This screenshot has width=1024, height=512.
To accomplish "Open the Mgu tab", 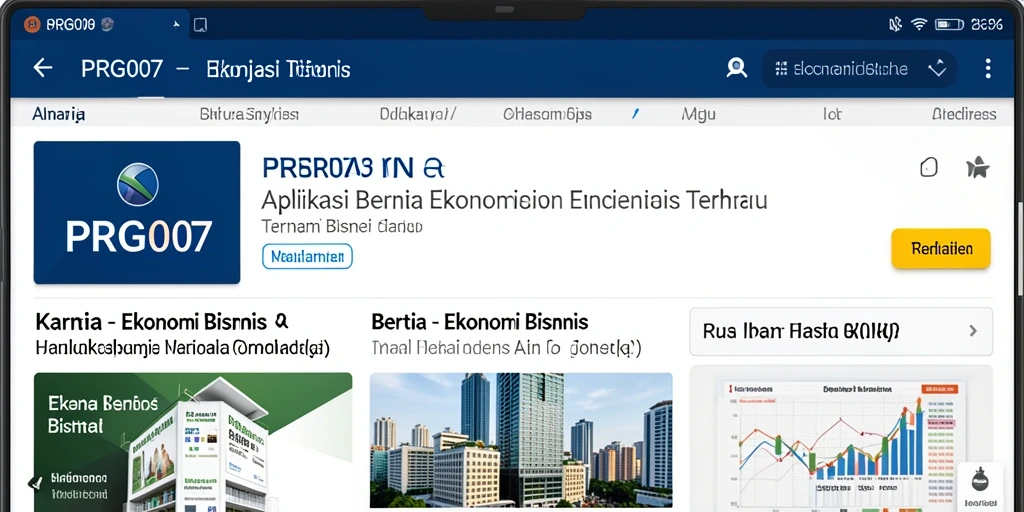I will 698,115.
